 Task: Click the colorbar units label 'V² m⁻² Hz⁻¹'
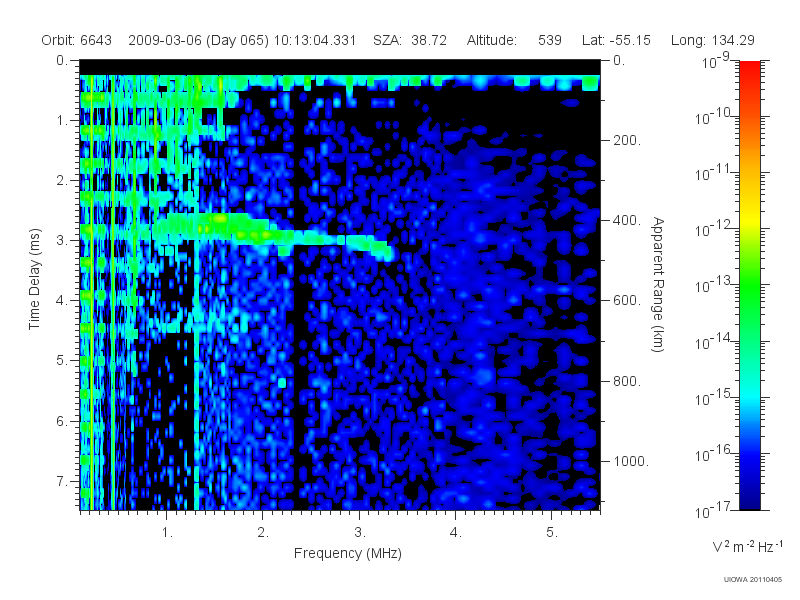point(747,546)
